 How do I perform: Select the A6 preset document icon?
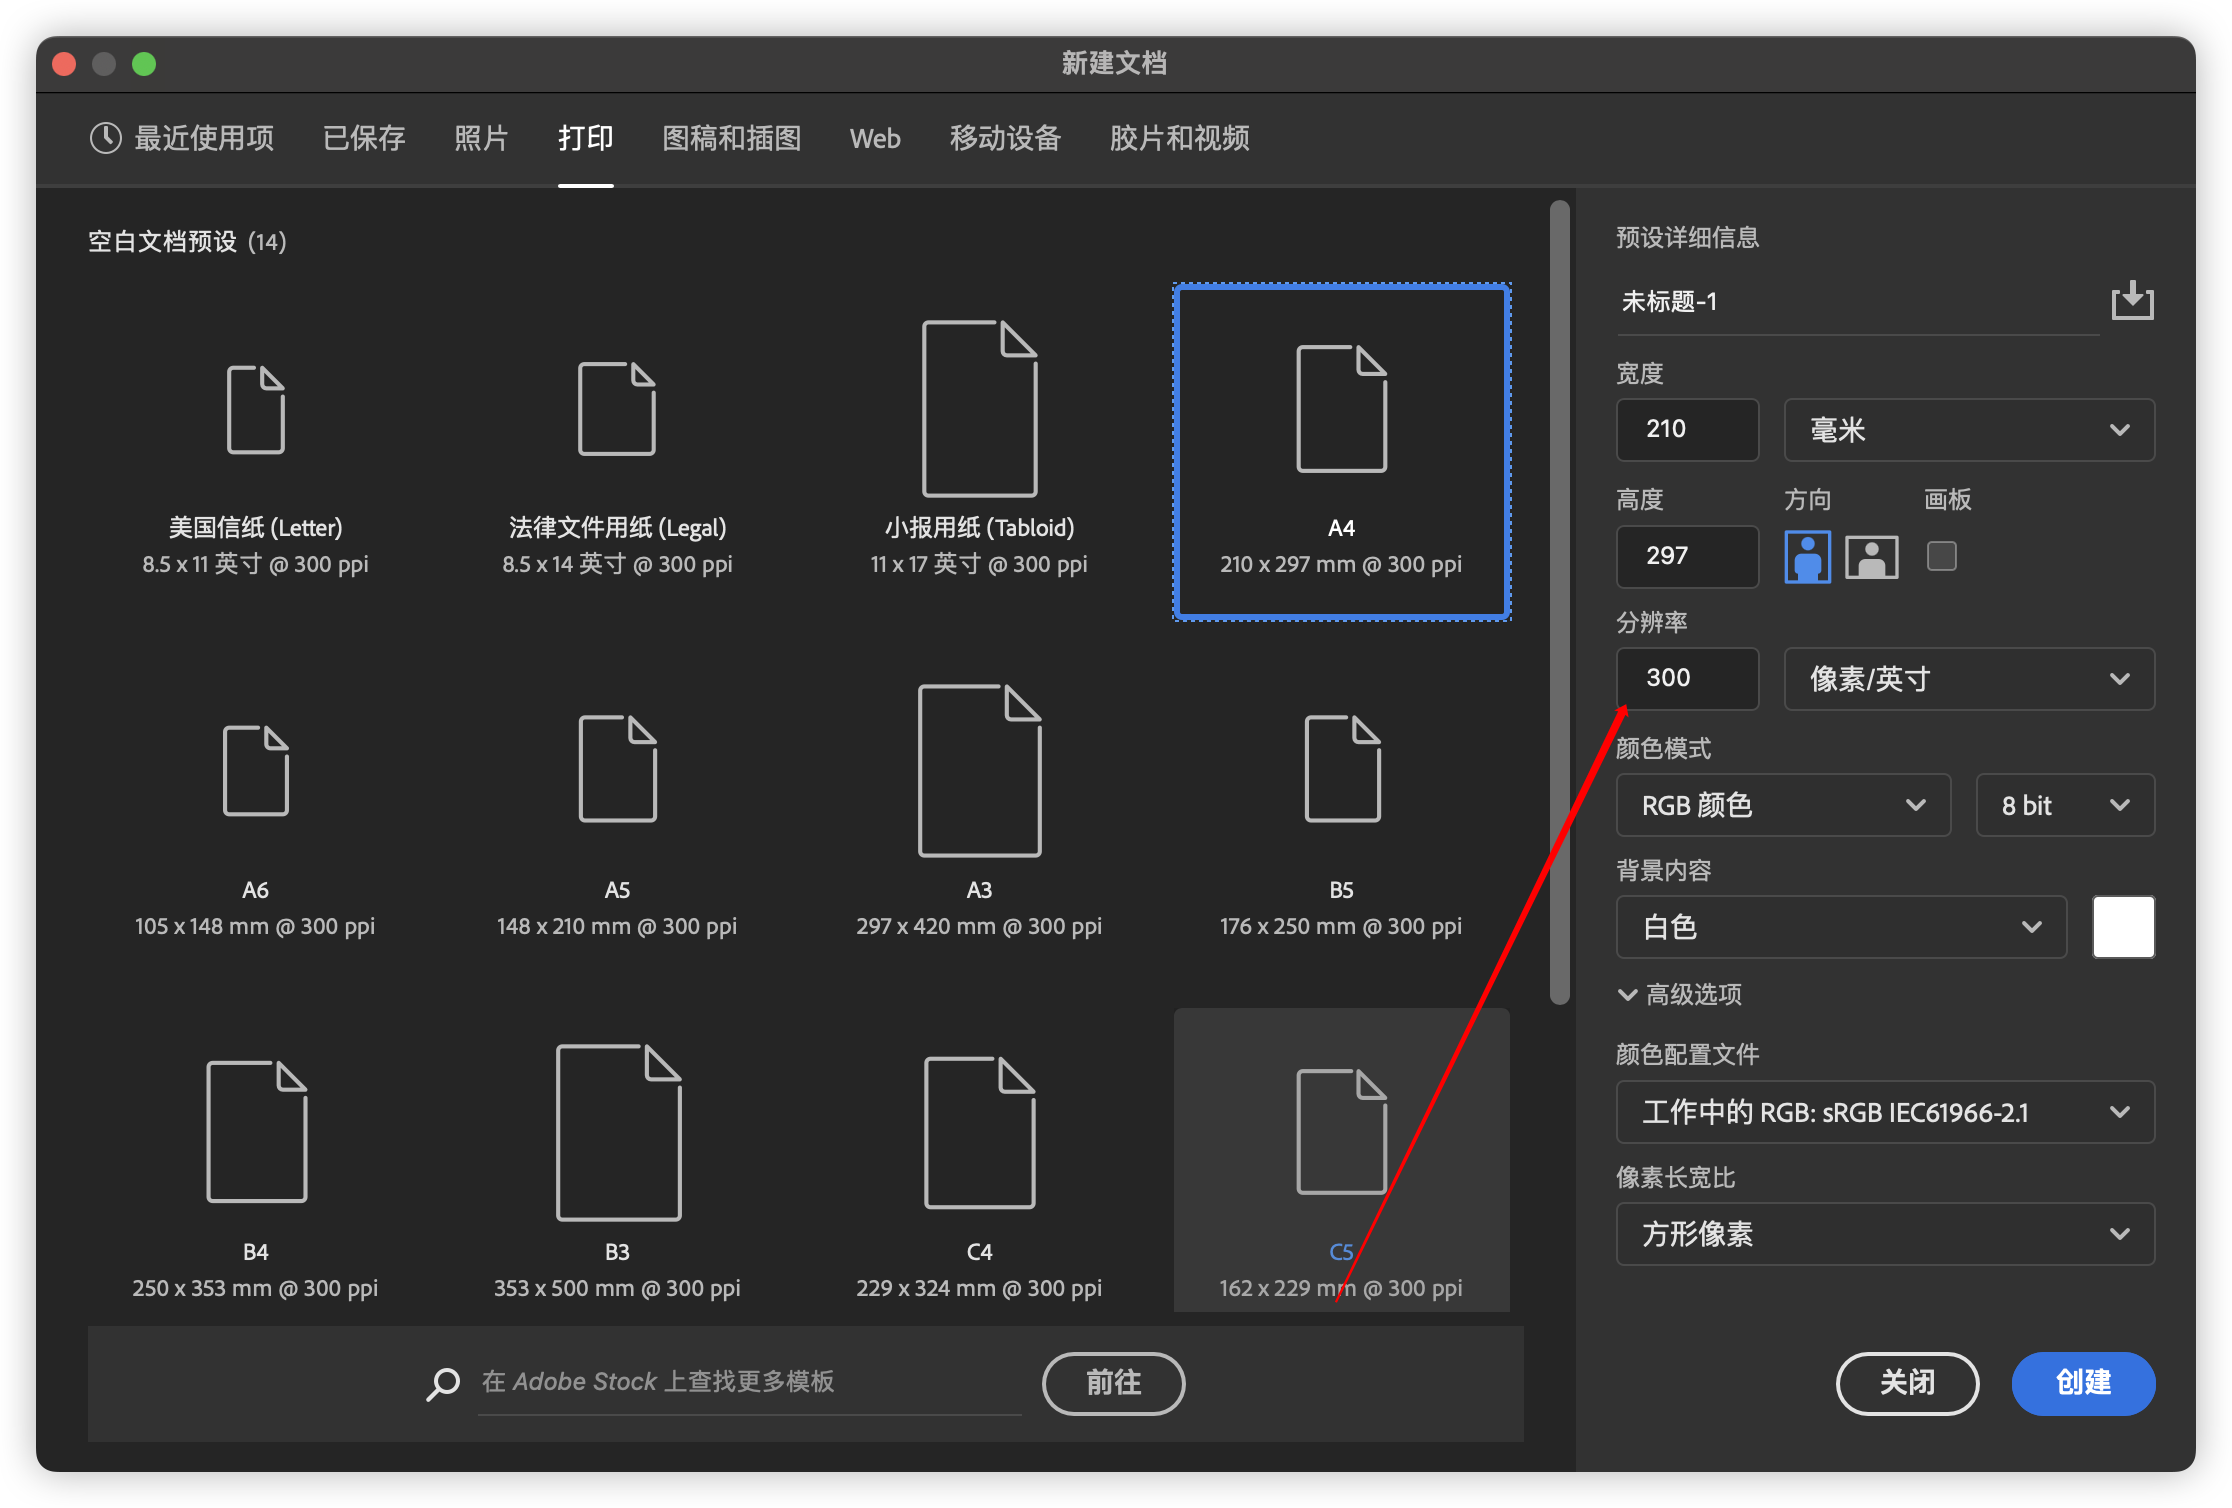[256, 770]
